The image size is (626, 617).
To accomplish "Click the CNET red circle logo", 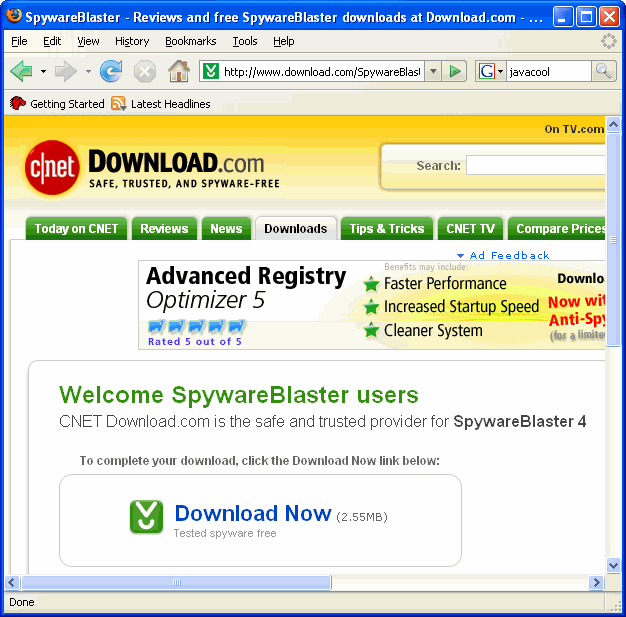I will (52, 167).
